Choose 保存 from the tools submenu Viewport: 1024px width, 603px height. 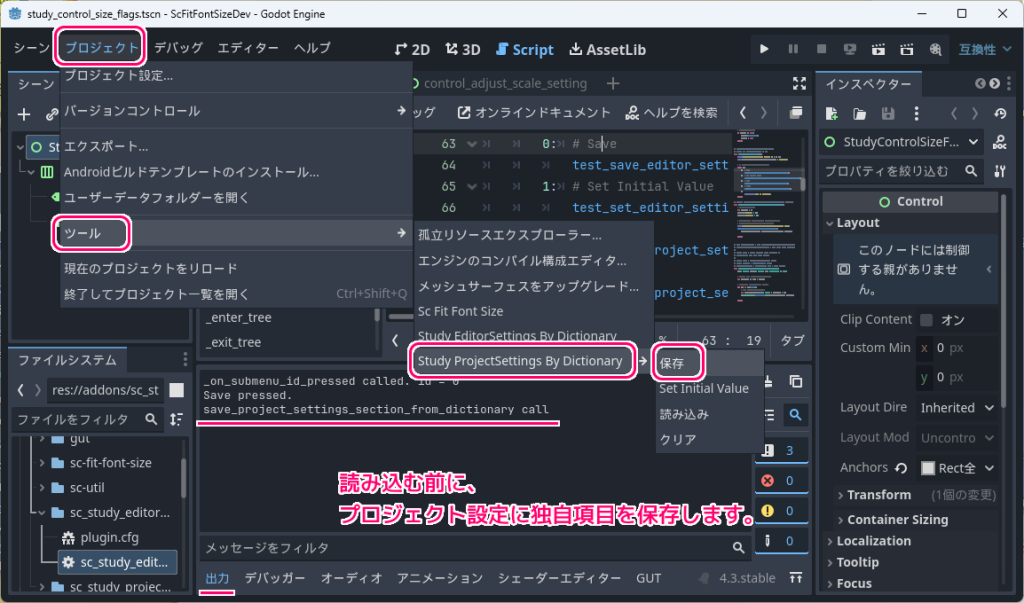point(677,361)
